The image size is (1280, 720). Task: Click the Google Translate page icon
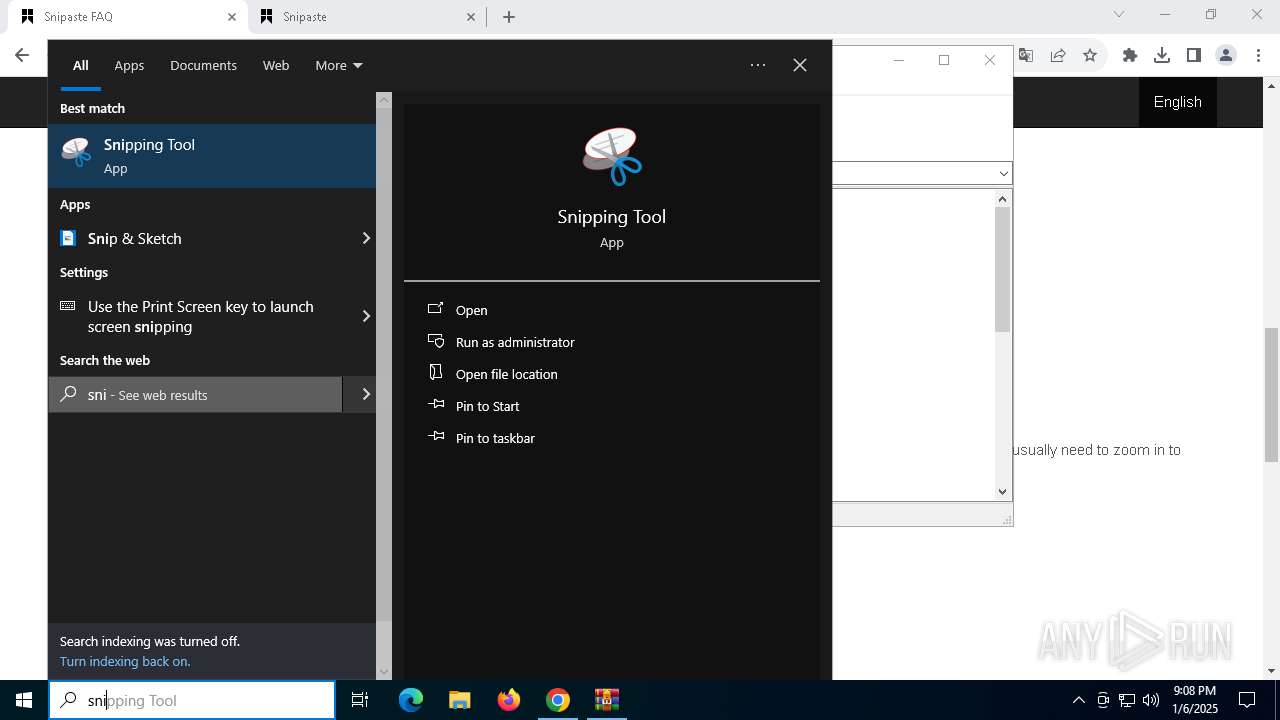[1026, 55]
